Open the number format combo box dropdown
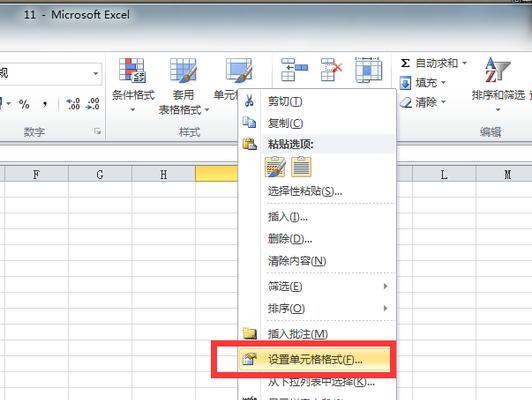The width and height of the screenshot is (532, 400). pyautogui.click(x=96, y=73)
